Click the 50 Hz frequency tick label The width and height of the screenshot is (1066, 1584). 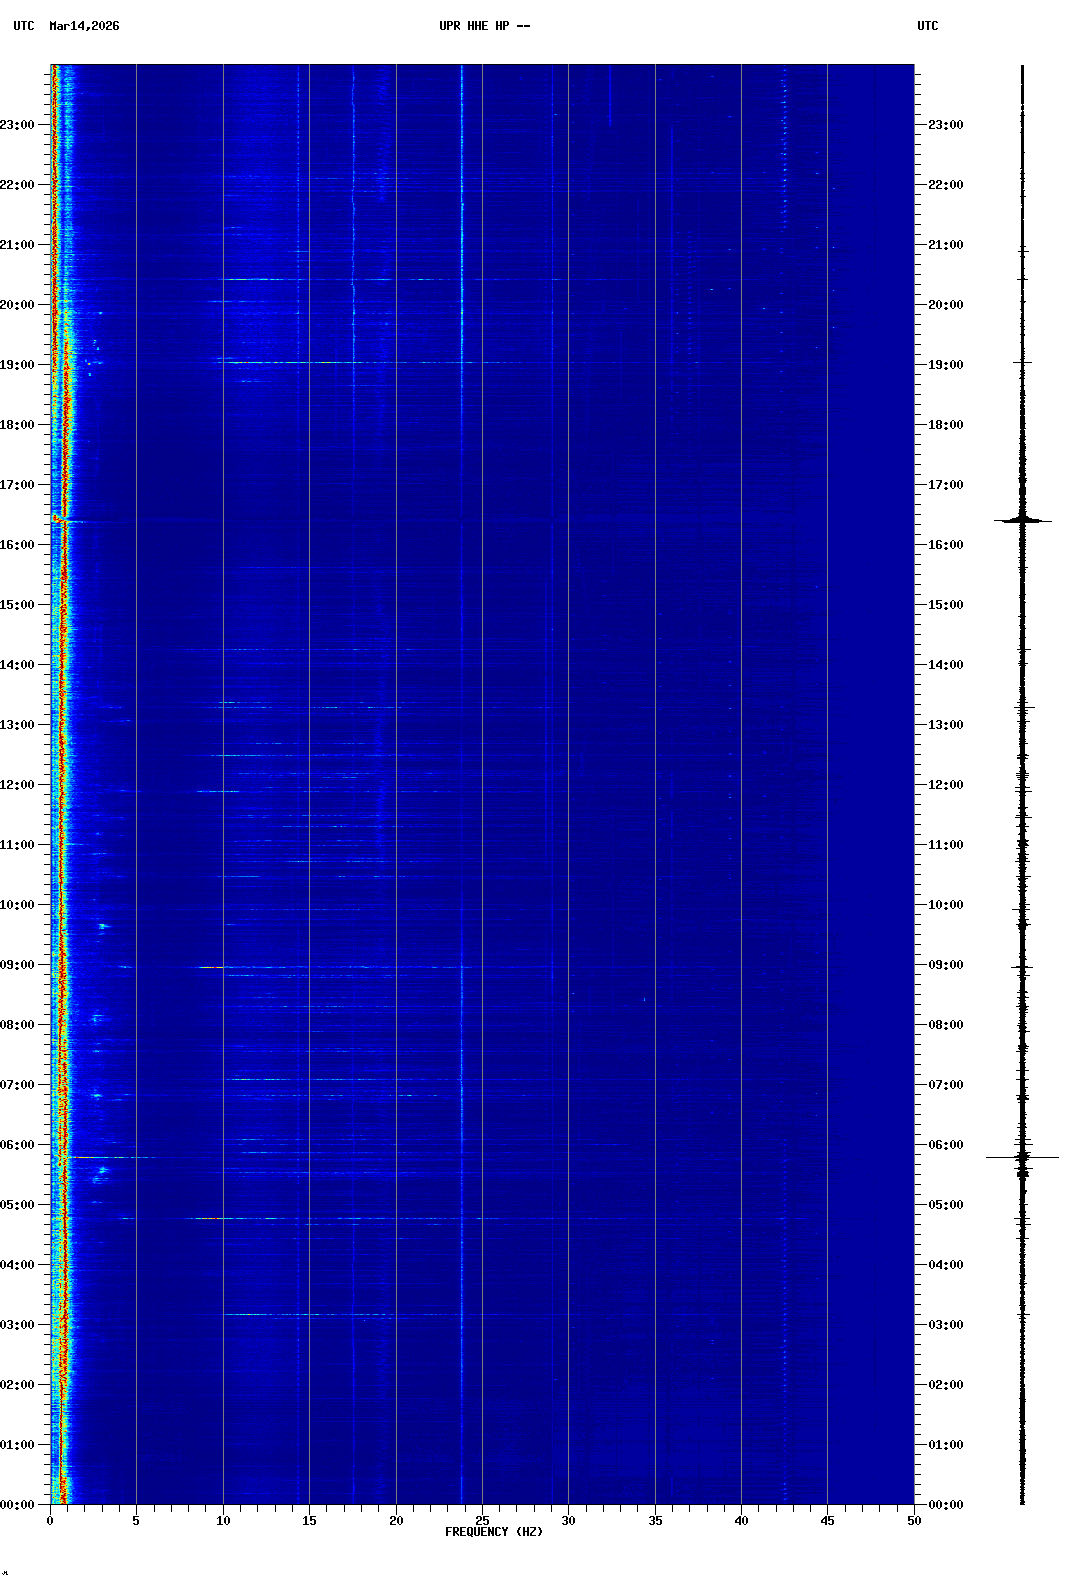[x=914, y=1521]
